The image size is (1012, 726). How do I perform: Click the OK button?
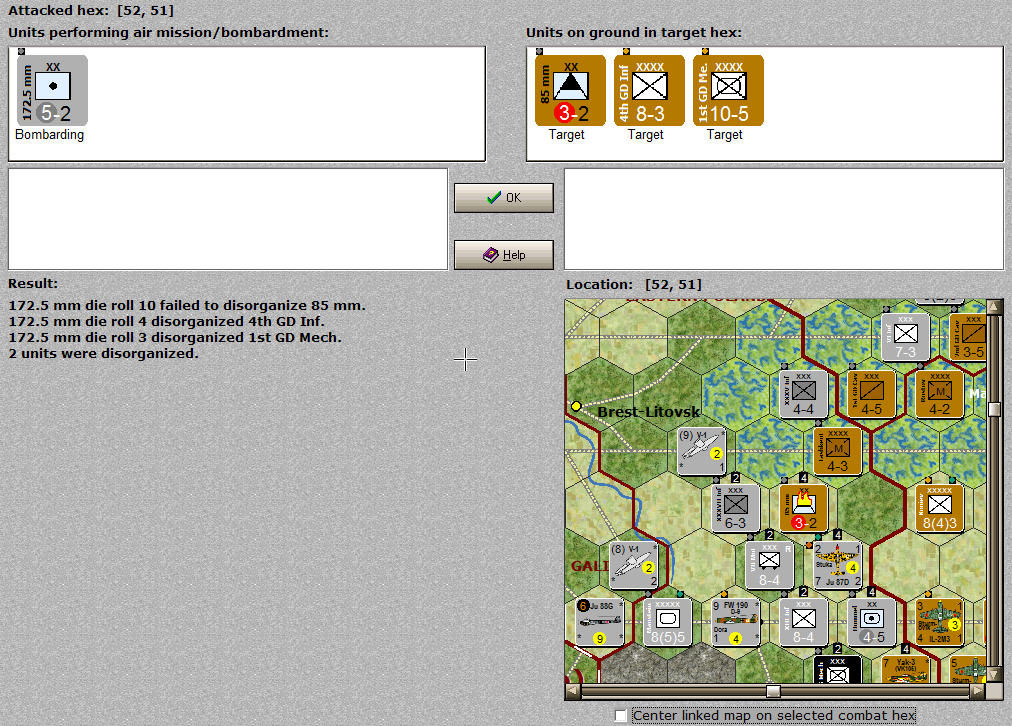[x=503, y=197]
